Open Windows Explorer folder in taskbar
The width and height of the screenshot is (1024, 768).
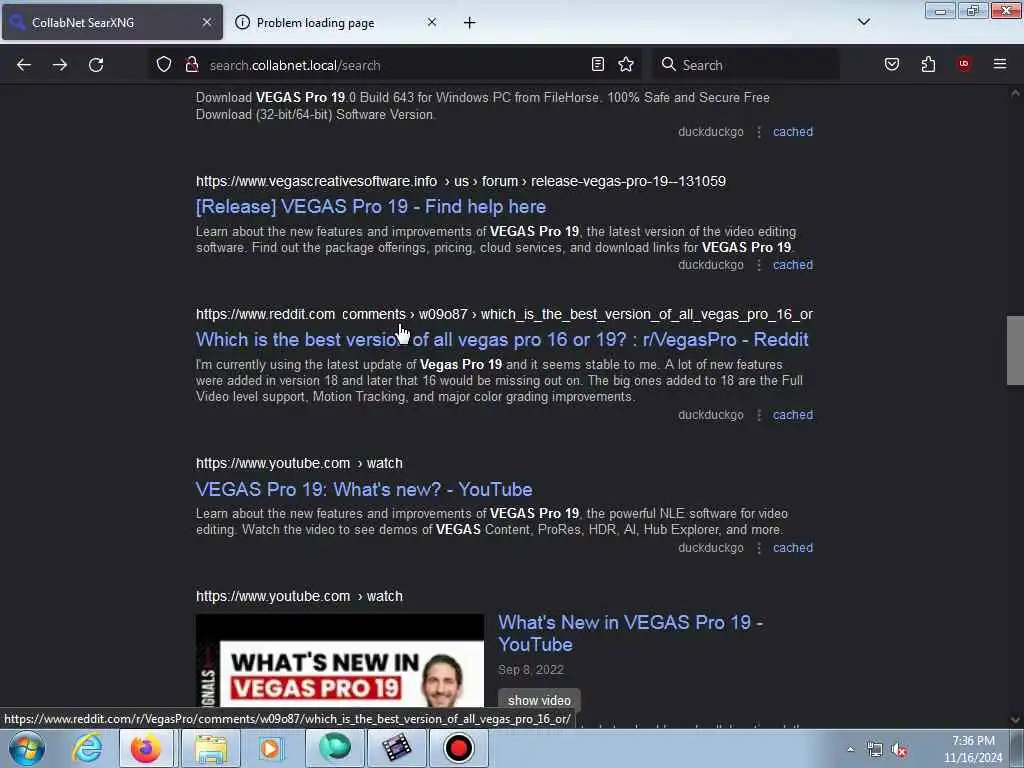(210, 748)
